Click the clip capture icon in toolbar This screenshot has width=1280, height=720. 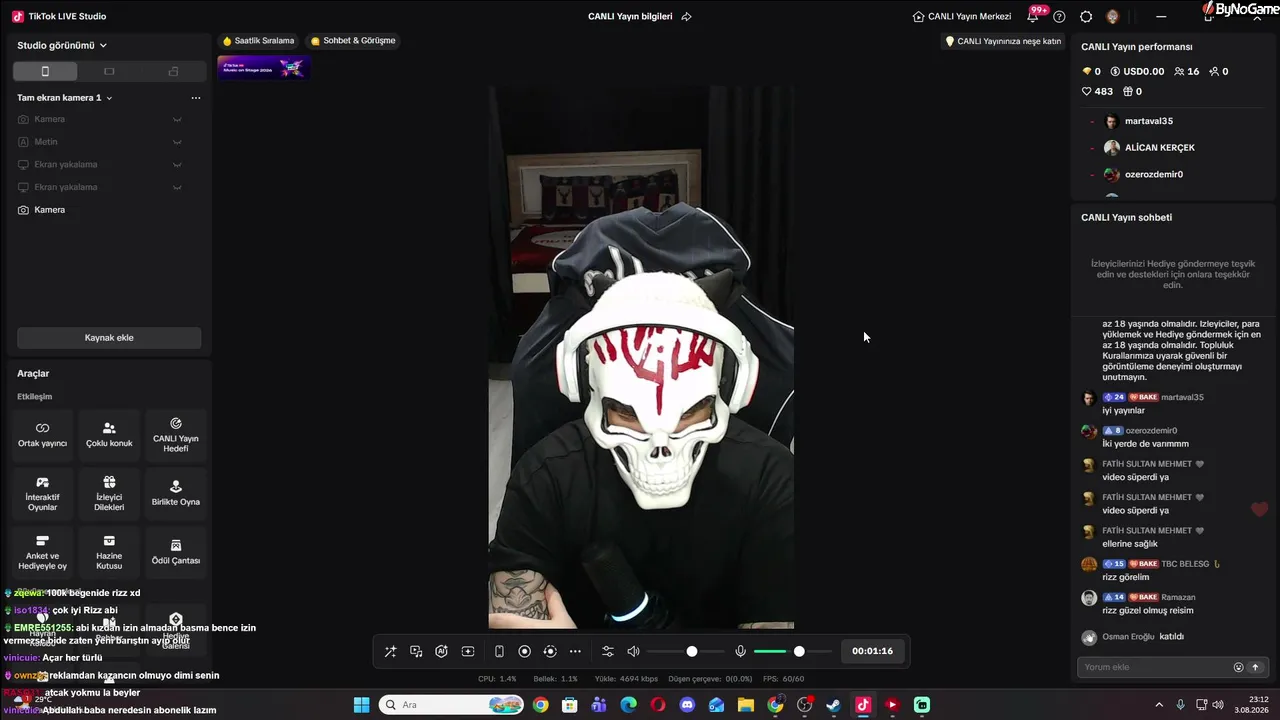[467, 651]
